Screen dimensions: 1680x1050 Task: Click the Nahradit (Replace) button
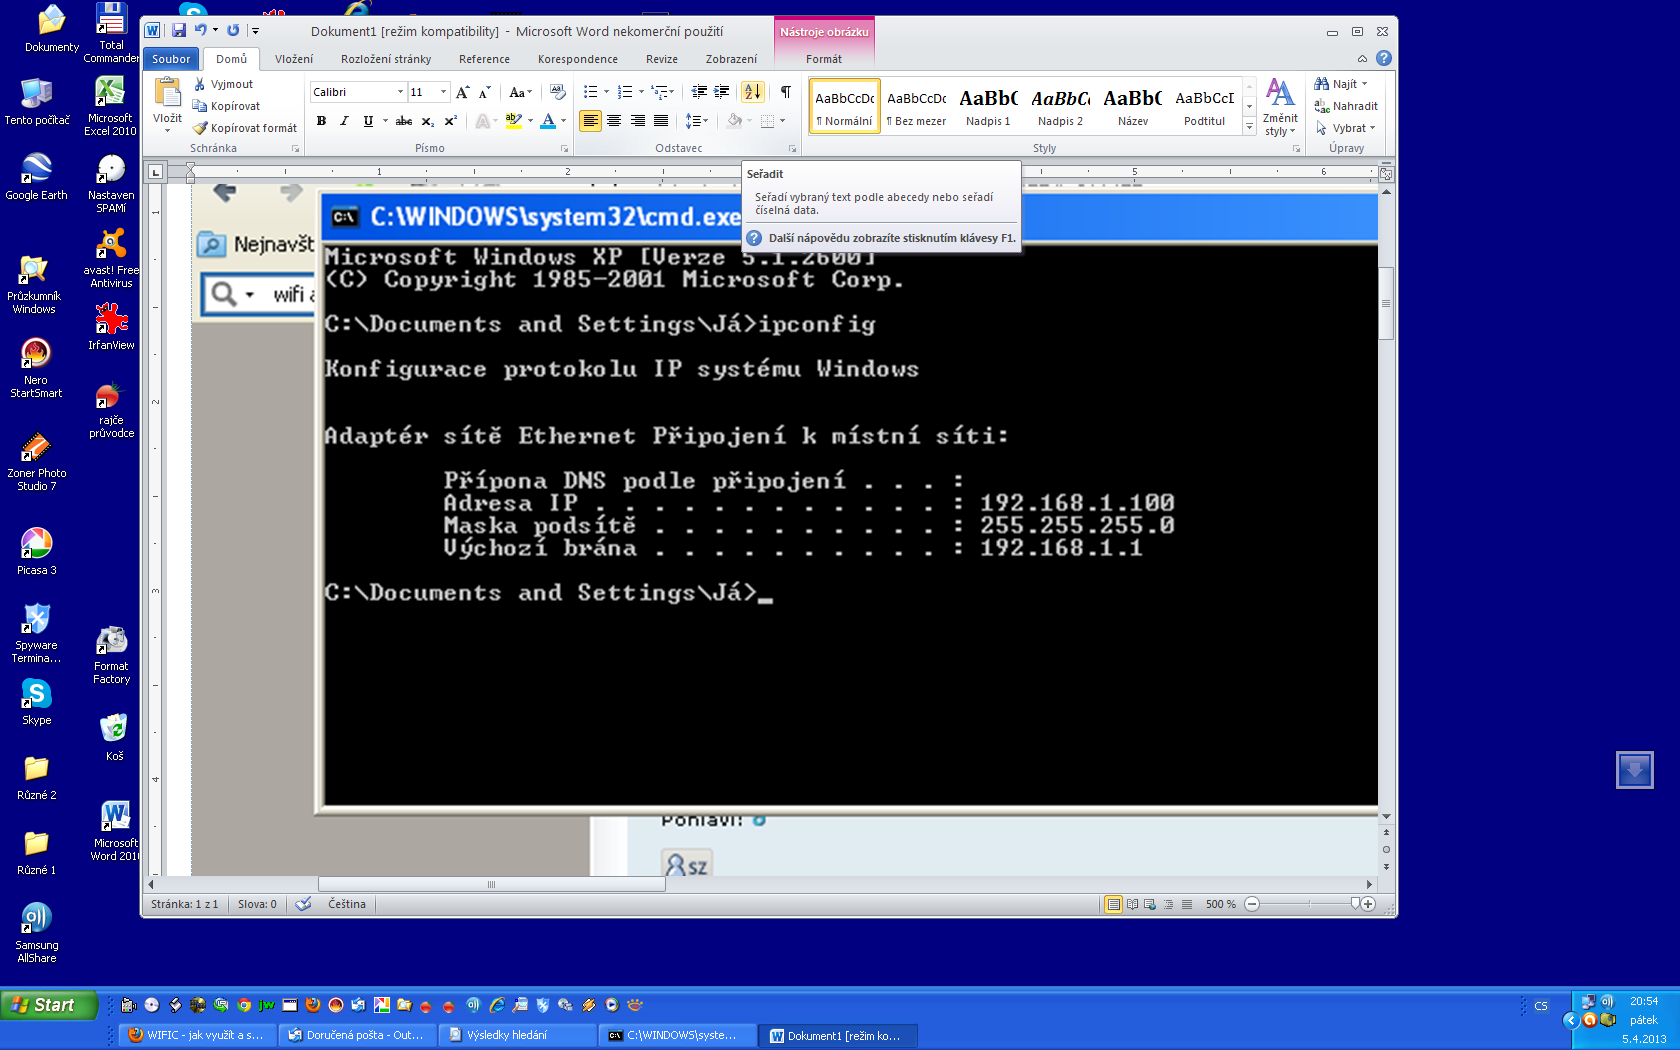[1346, 106]
